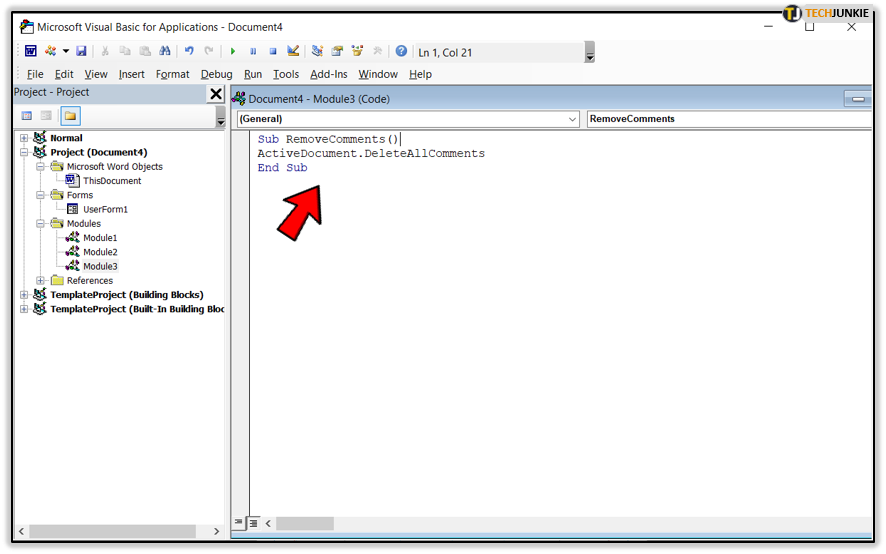
Task: Select Module2 in project tree
Action: pos(100,252)
